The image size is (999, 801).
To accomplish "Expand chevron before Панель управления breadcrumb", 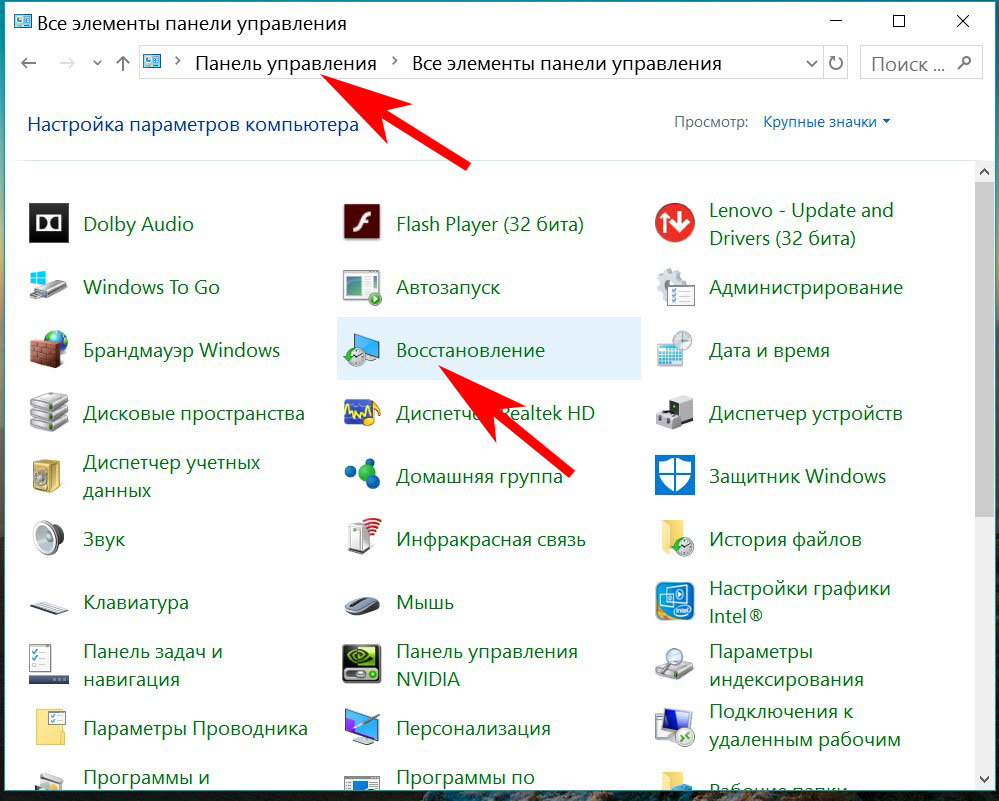I will pyautogui.click(x=177, y=62).
